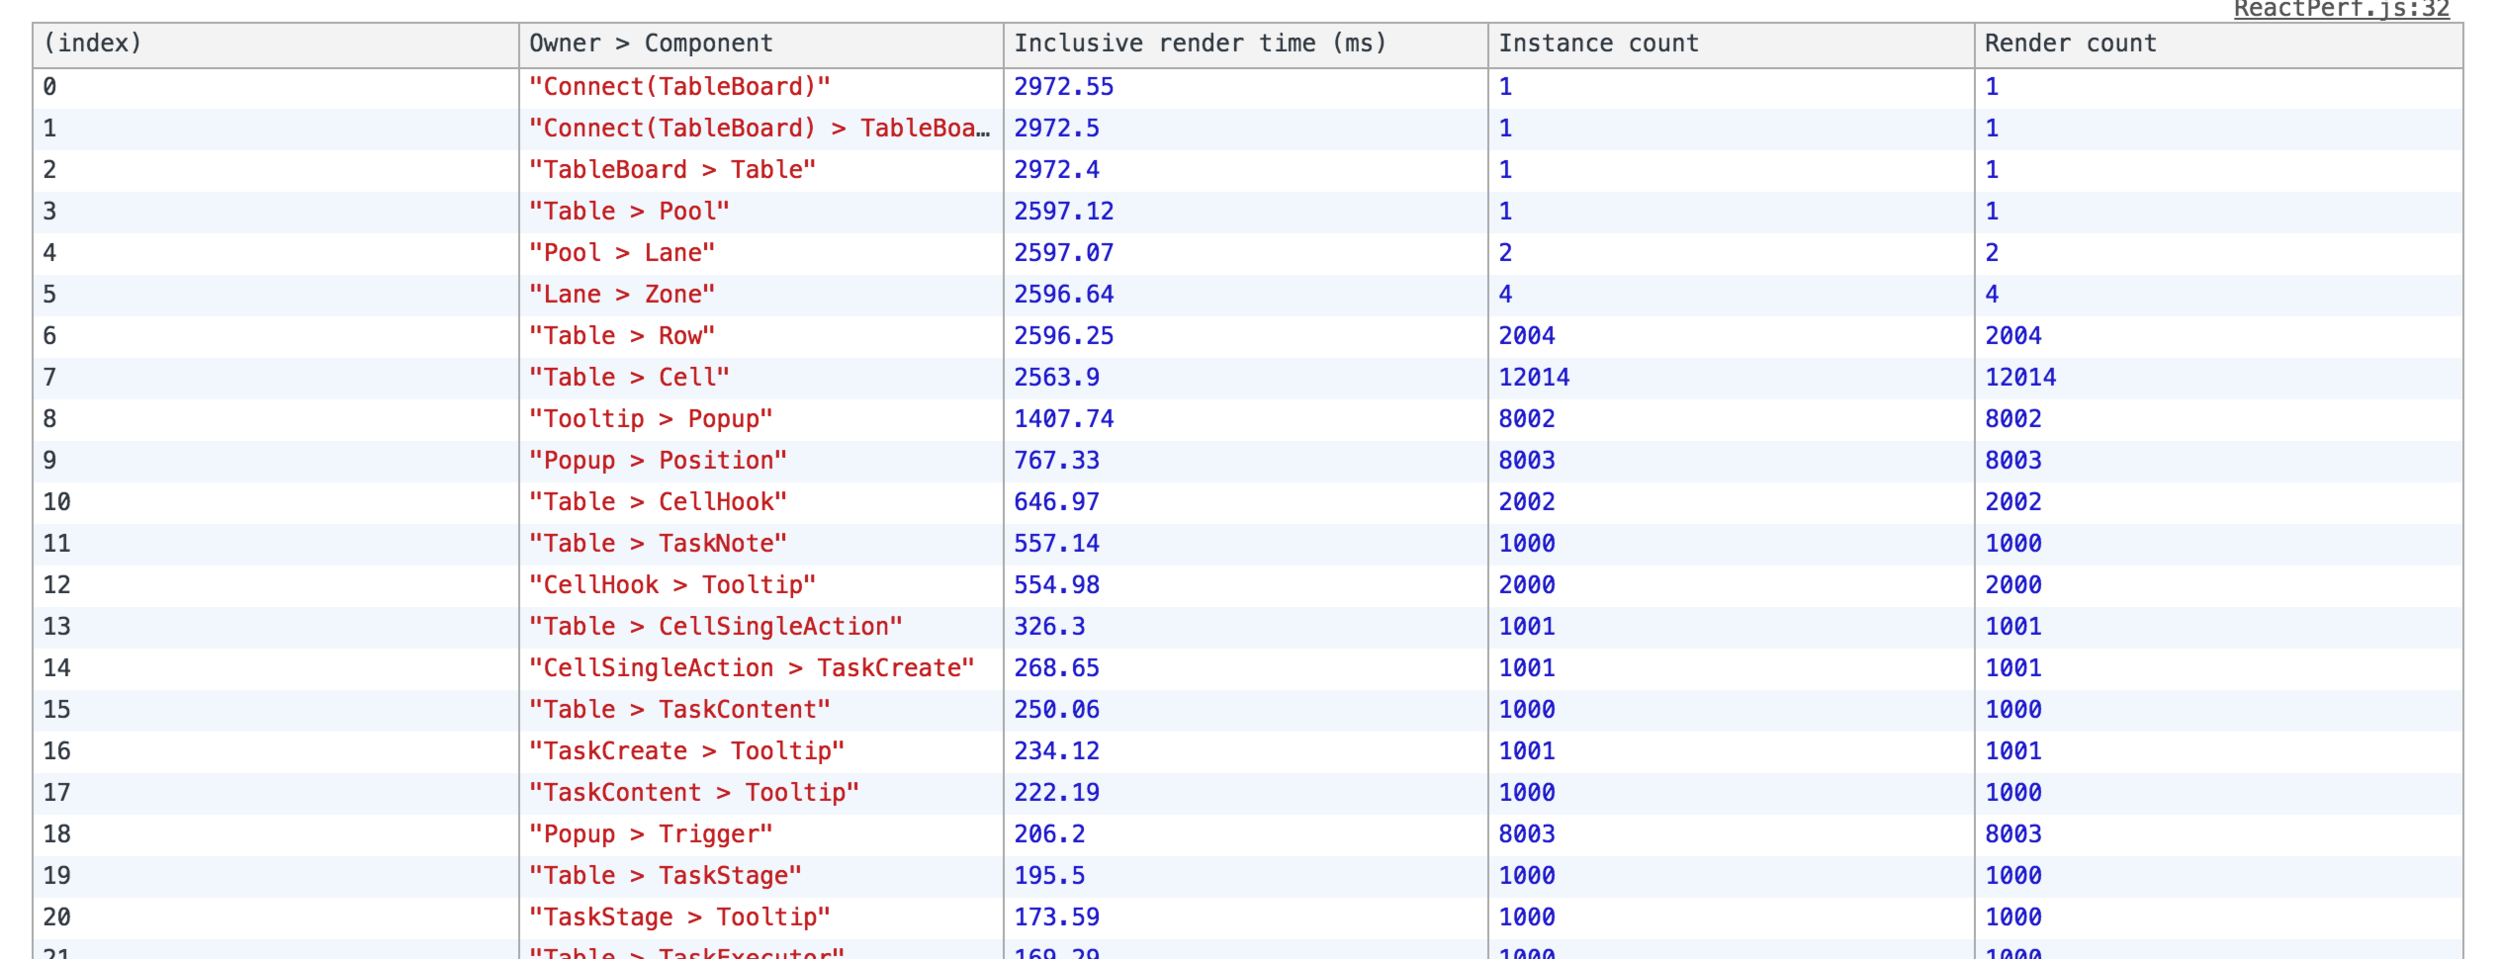This screenshot has width=2500, height=959.
Task: Click render time value 1407.74
Action: 1064,419
